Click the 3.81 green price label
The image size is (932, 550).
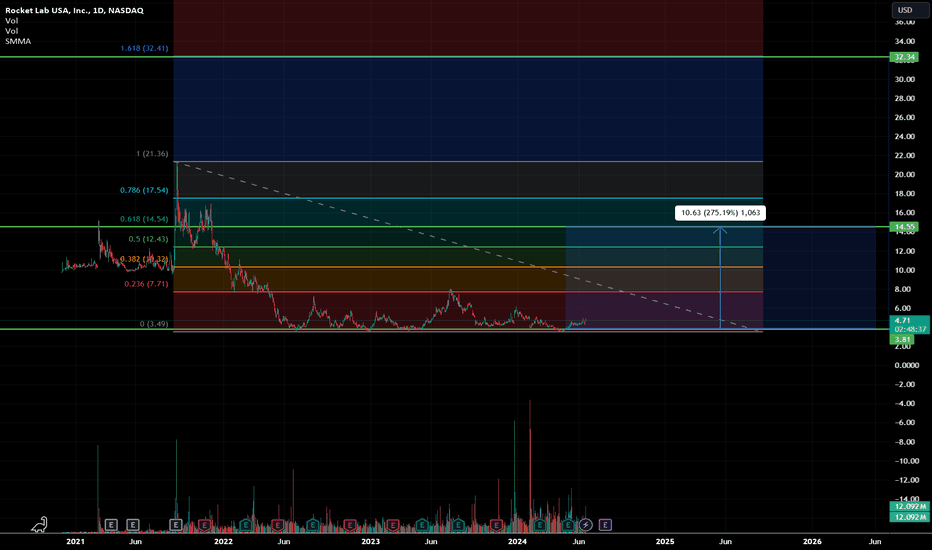click(x=902, y=340)
